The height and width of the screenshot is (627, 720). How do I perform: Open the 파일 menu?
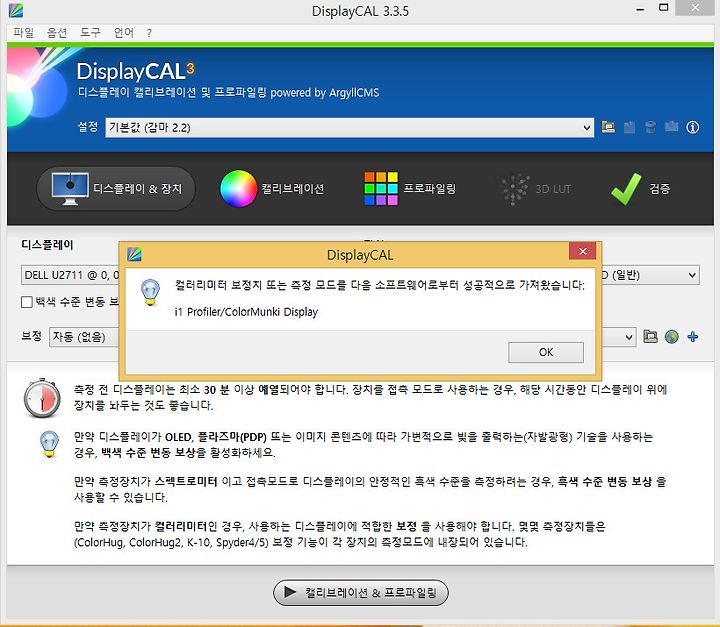pyautogui.click(x=23, y=33)
